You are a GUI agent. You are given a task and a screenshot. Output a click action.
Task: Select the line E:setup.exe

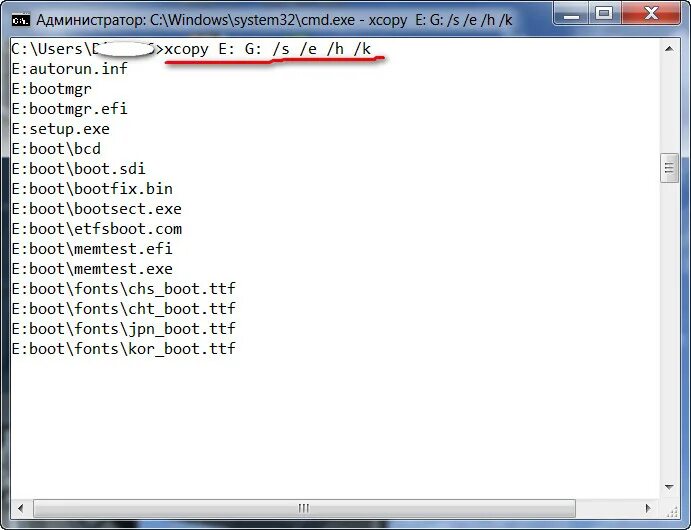pos(61,129)
